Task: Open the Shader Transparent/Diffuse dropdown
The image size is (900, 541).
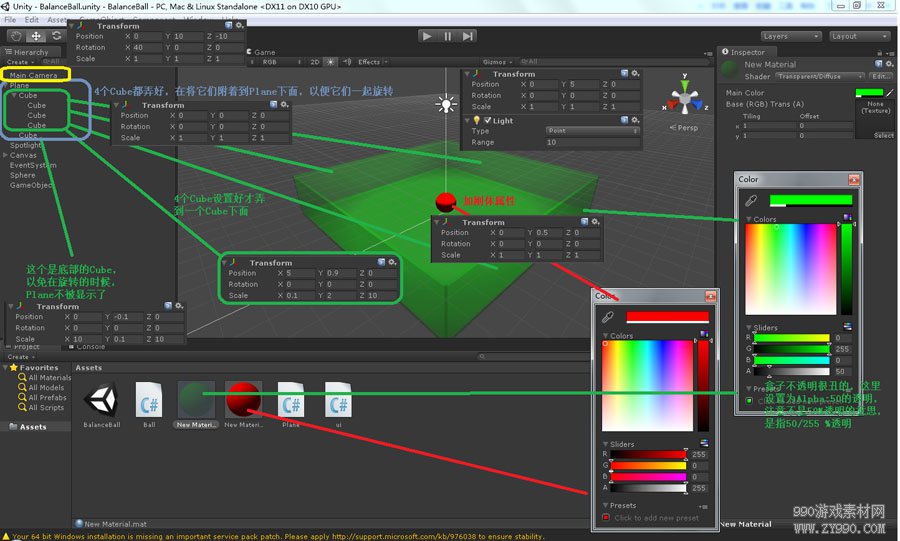Action: pyautogui.click(x=820, y=76)
